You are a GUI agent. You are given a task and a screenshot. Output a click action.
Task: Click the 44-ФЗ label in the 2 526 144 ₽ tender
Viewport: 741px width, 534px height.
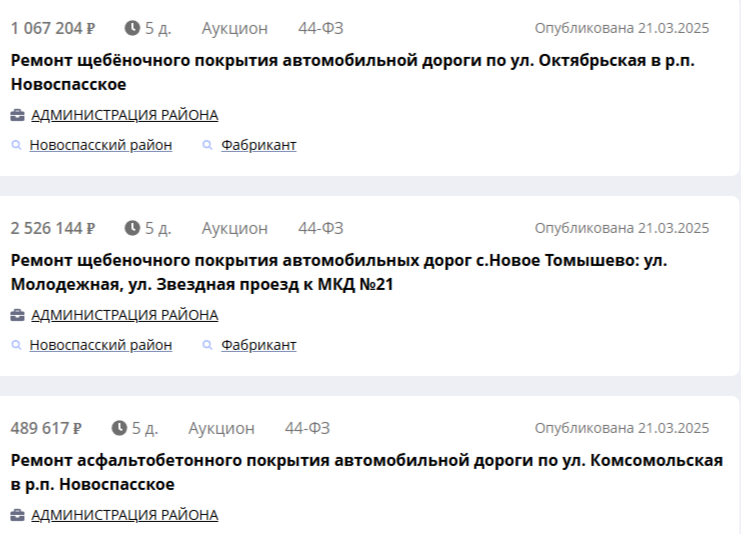(320, 228)
